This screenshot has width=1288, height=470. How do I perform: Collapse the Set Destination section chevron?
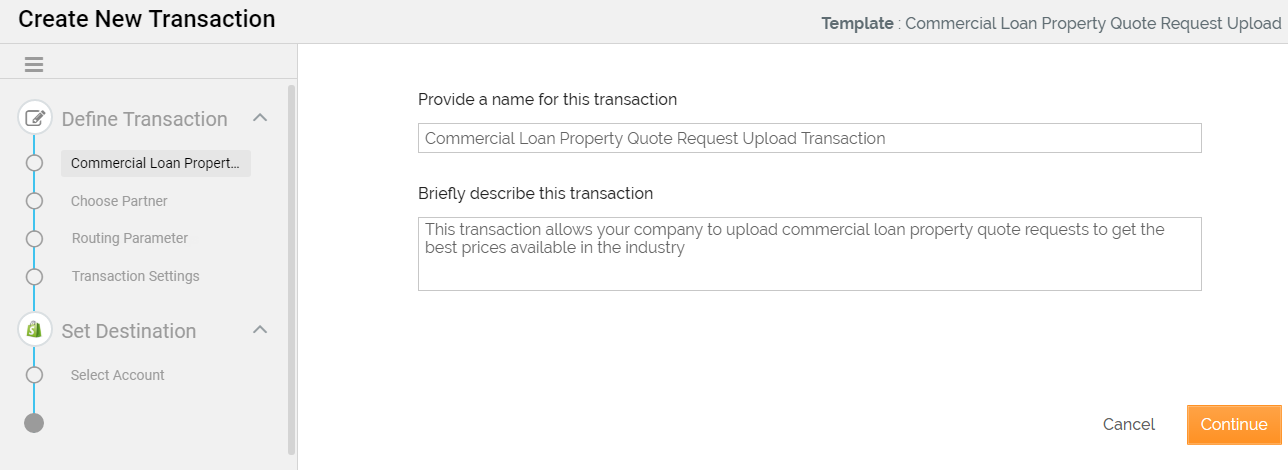[260, 329]
